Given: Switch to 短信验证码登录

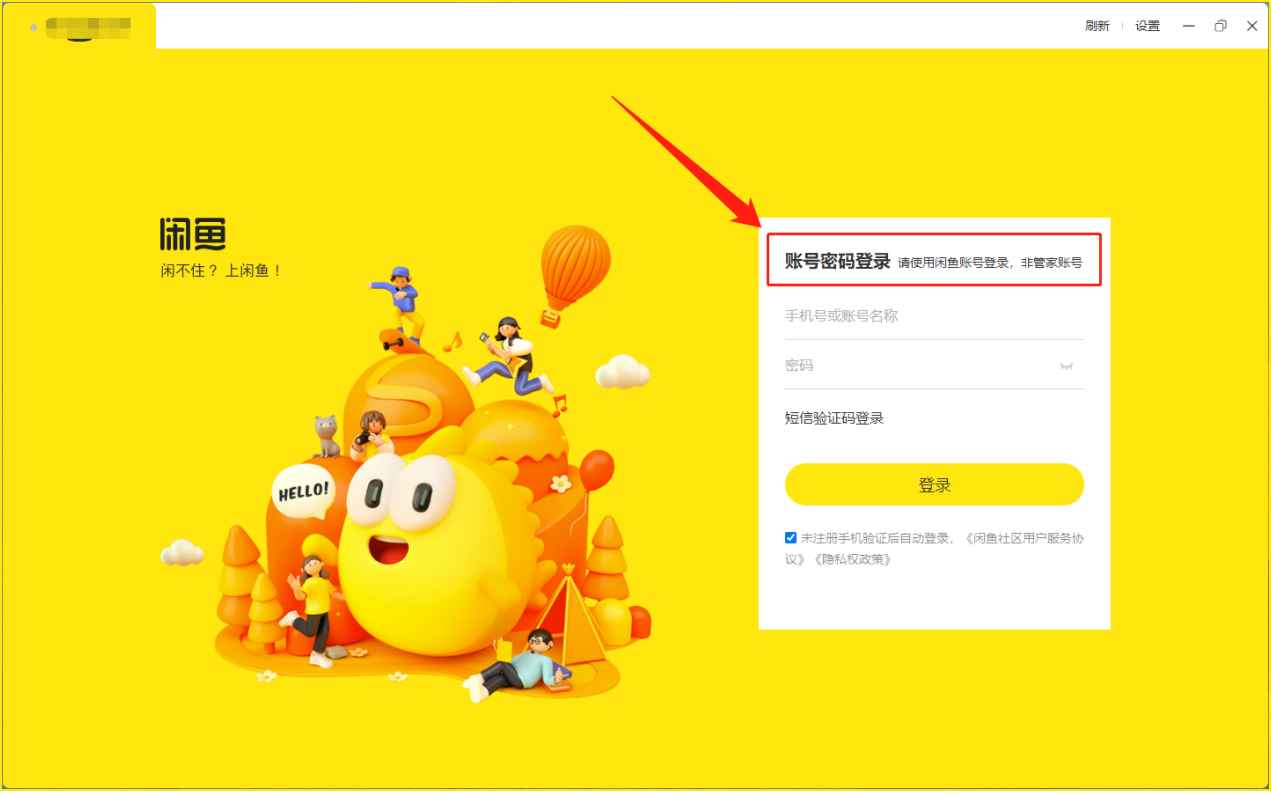Looking at the screenshot, I should (x=834, y=418).
